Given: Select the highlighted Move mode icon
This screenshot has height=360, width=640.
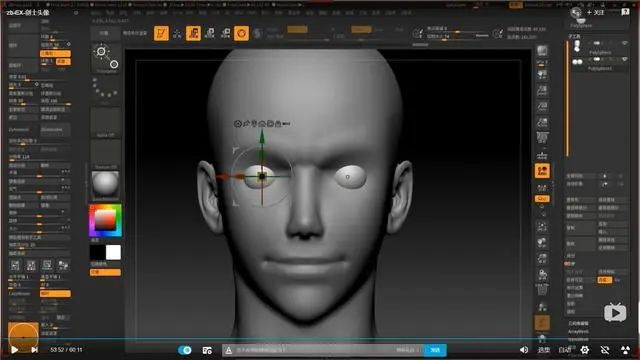Looking at the screenshot, I should 193,33.
